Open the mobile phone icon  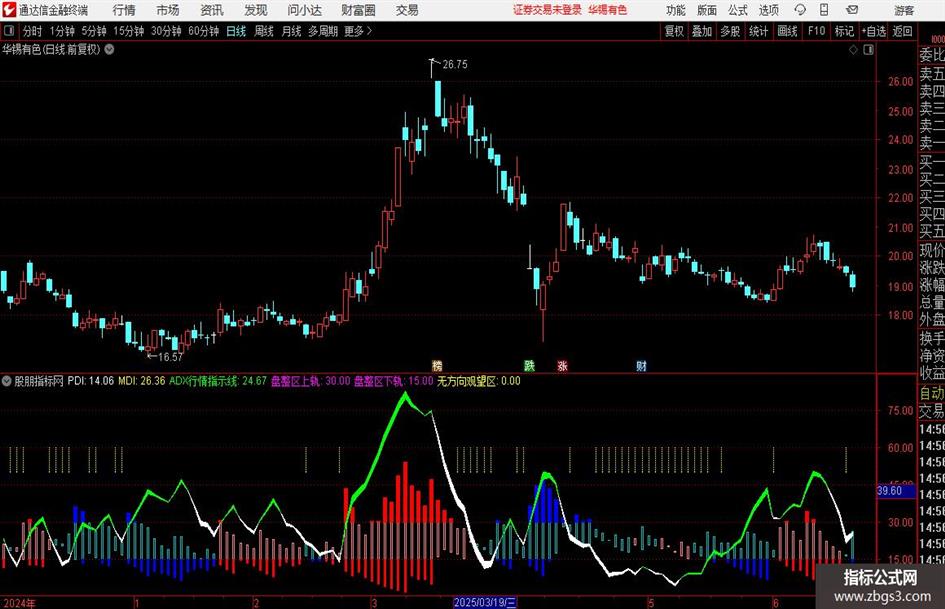pyautogui.click(x=824, y=10)
